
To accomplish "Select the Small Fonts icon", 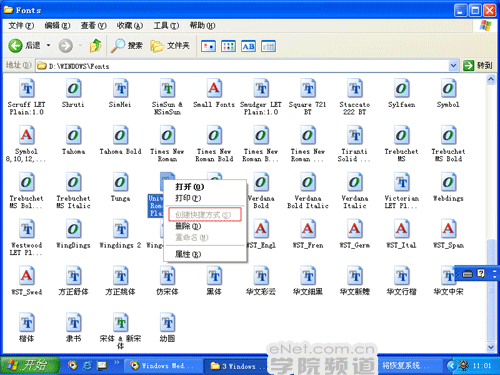I will tap(214, 89).
